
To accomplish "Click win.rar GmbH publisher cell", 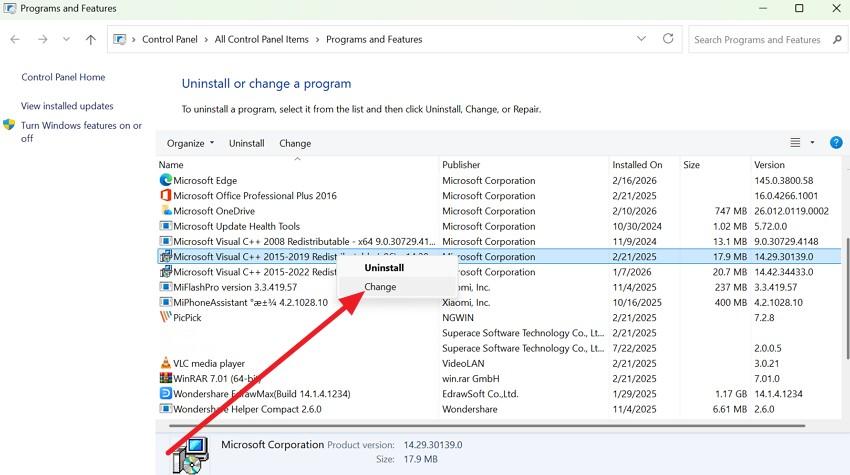I will click(x=471, y=378).
